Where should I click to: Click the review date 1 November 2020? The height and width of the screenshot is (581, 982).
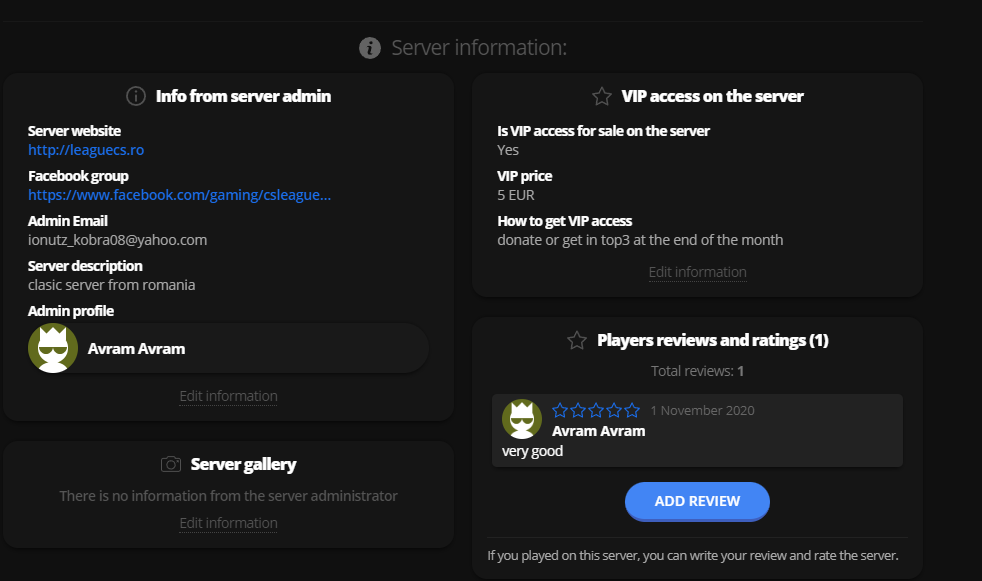tap(702, 411)
